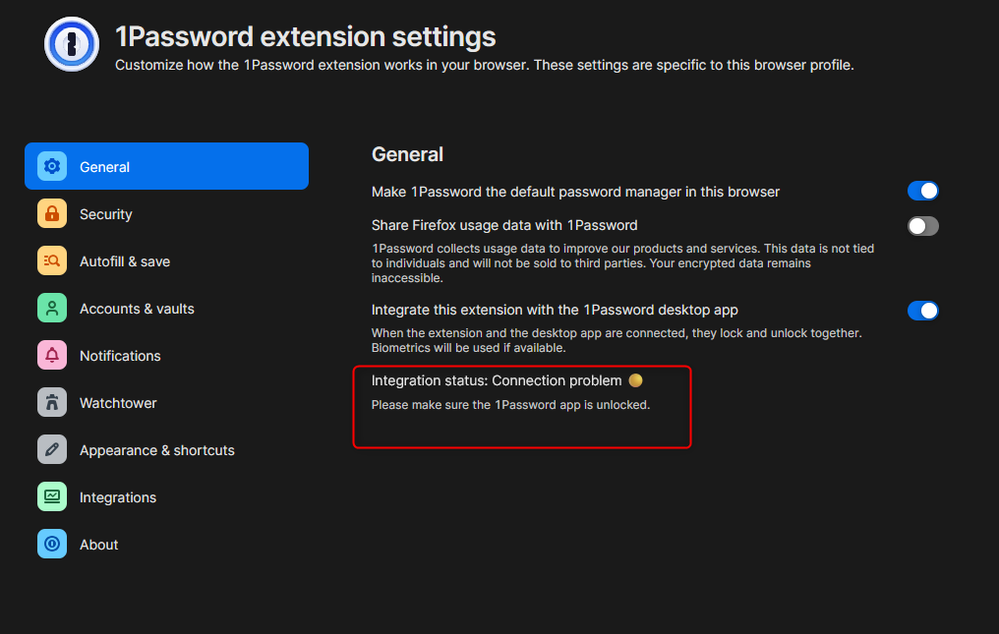Enable Share Firefox usage data toggle
Image resolution: width=999 pixels, height=634 pixels.
click(922, 226)
